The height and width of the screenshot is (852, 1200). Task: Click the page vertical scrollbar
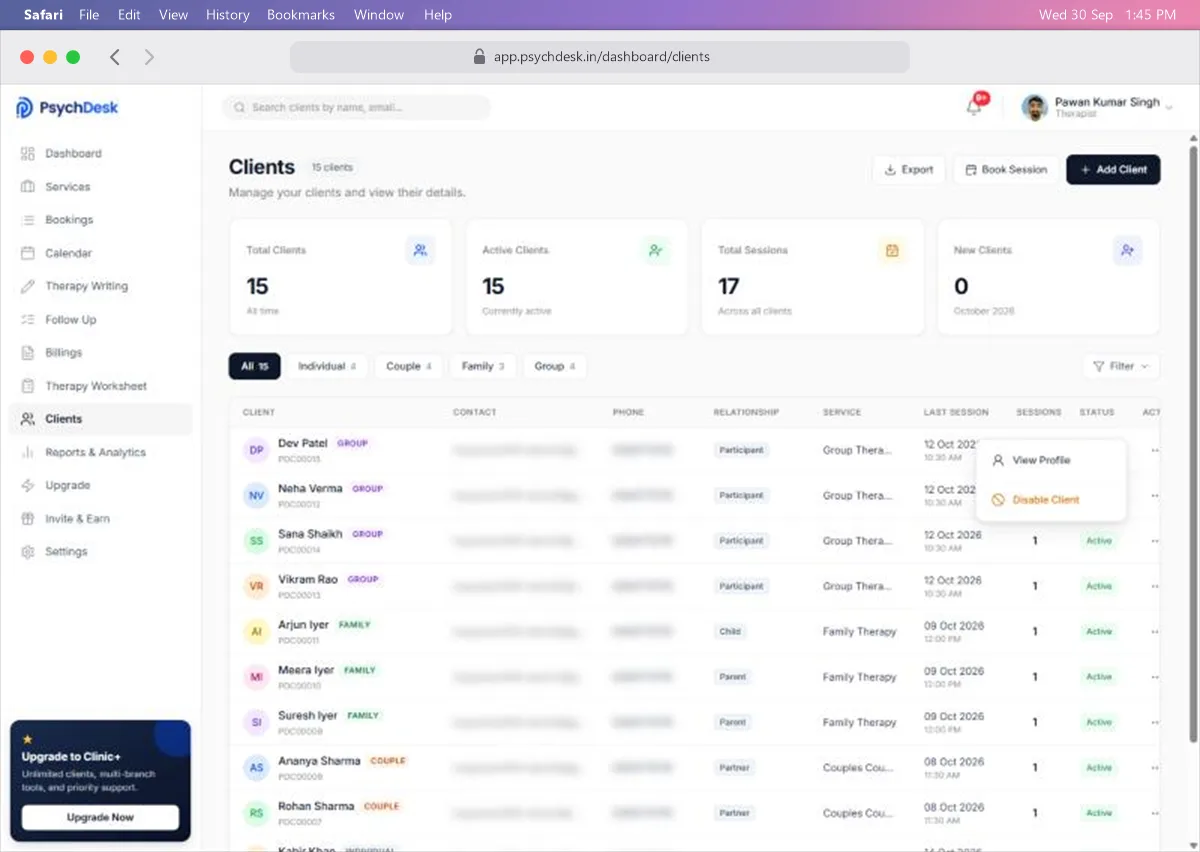[1193, 445]
